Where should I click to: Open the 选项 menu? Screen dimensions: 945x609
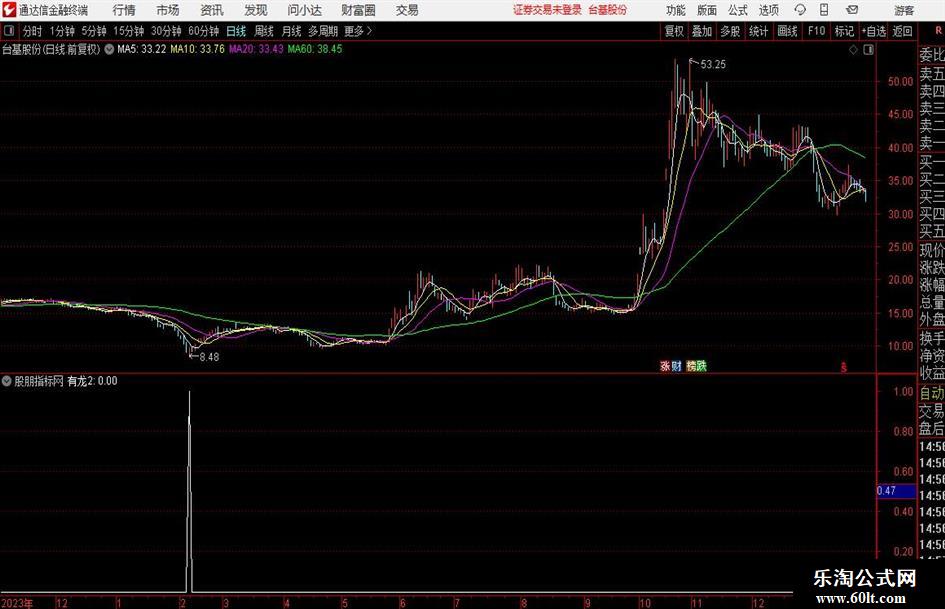tap(769, 10)
